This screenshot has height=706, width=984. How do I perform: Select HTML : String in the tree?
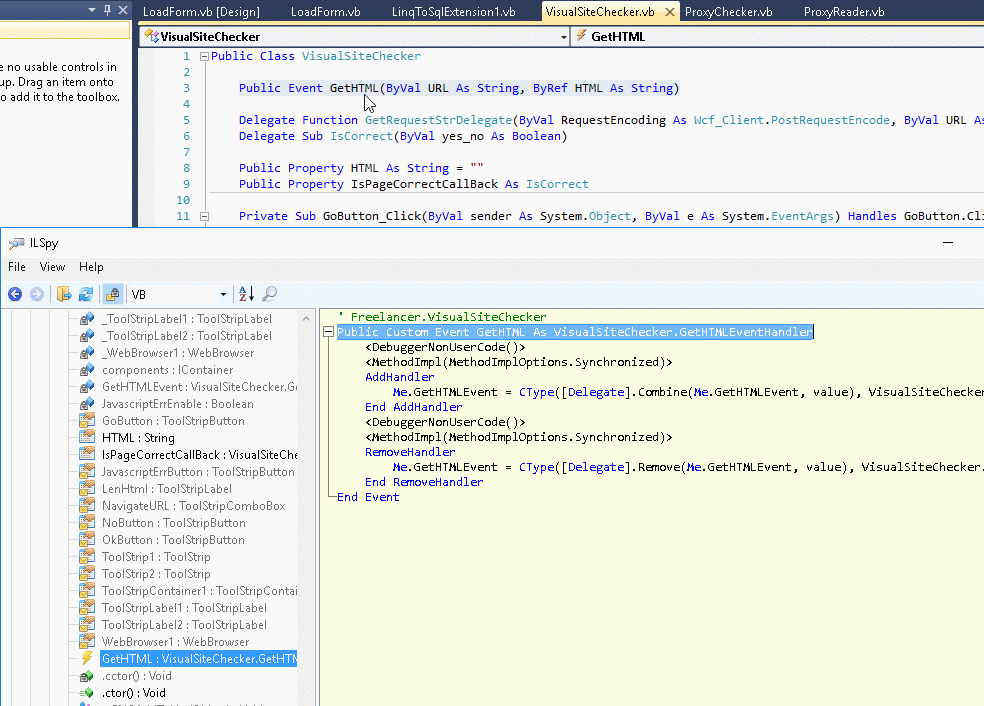click(x=138, y=438)
